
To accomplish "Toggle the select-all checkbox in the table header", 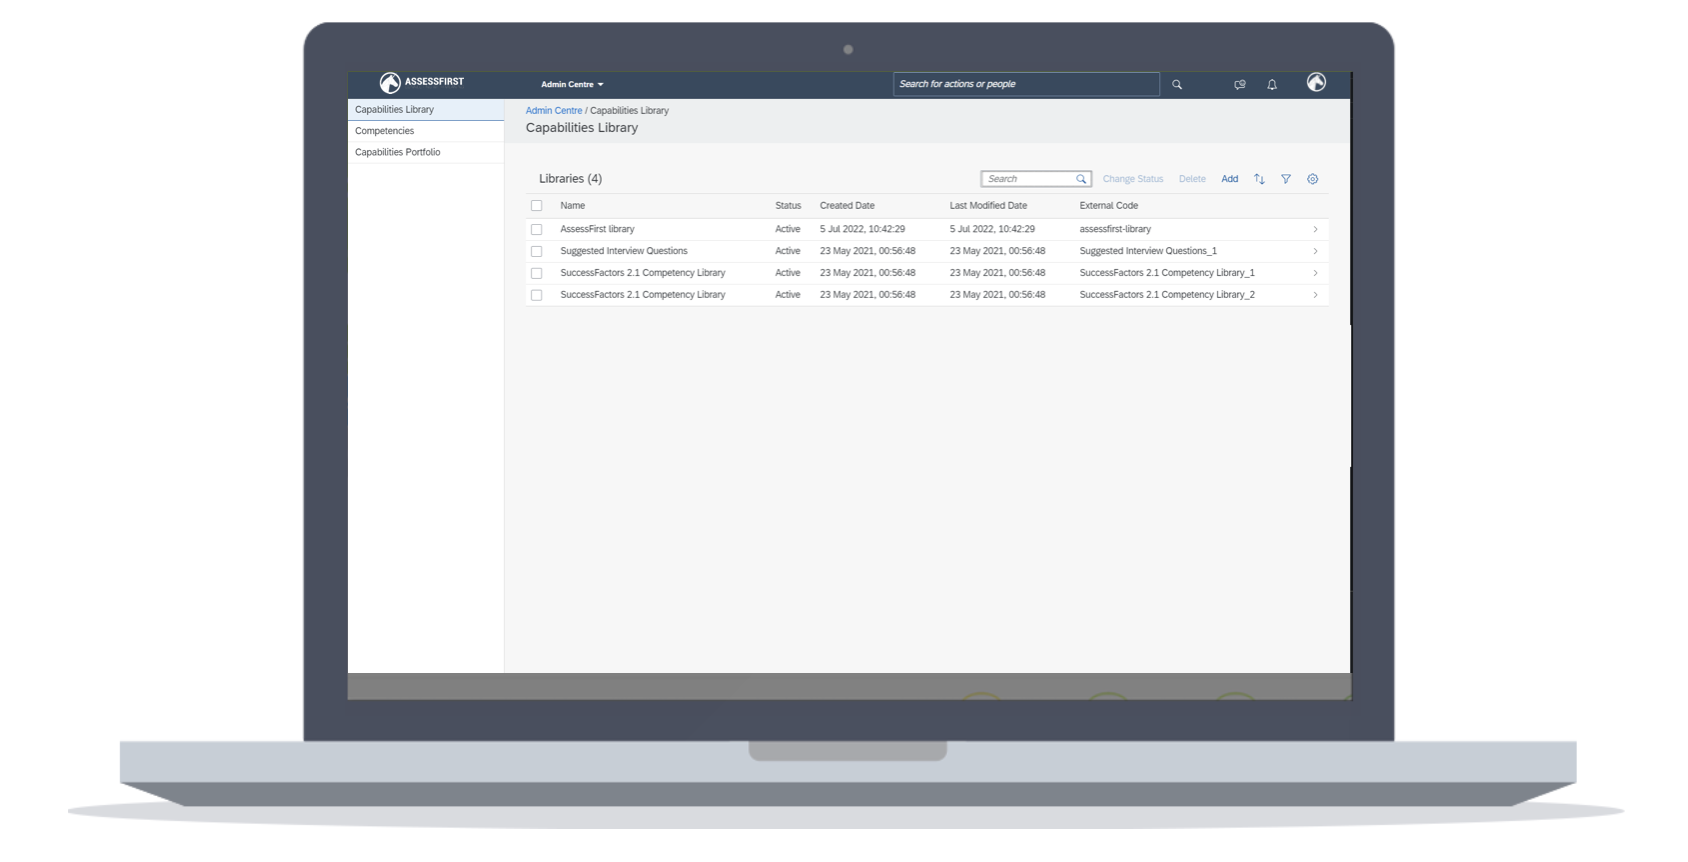I will [x=537, y=206].
